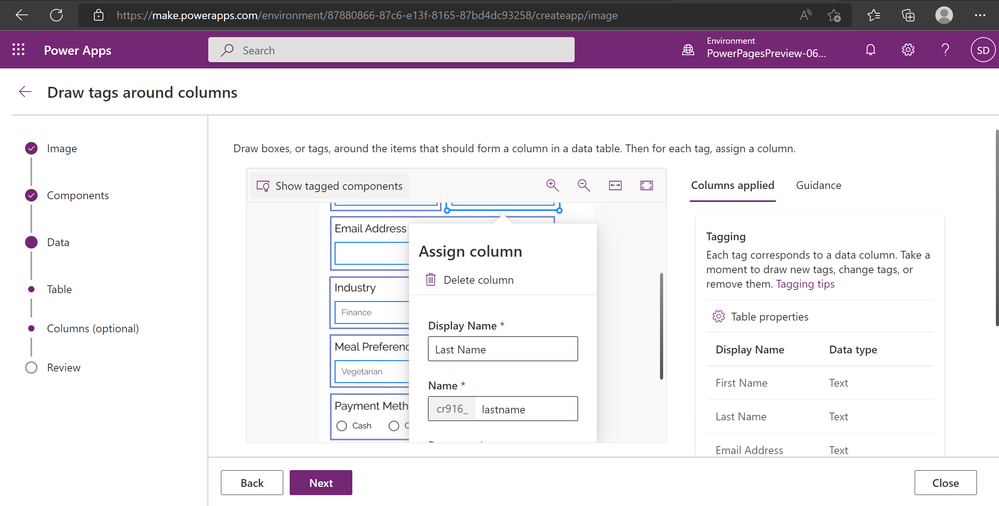Fit image to width icon
Image resolution: width=999 pixels, height=506 pixels.
(615, 185)
